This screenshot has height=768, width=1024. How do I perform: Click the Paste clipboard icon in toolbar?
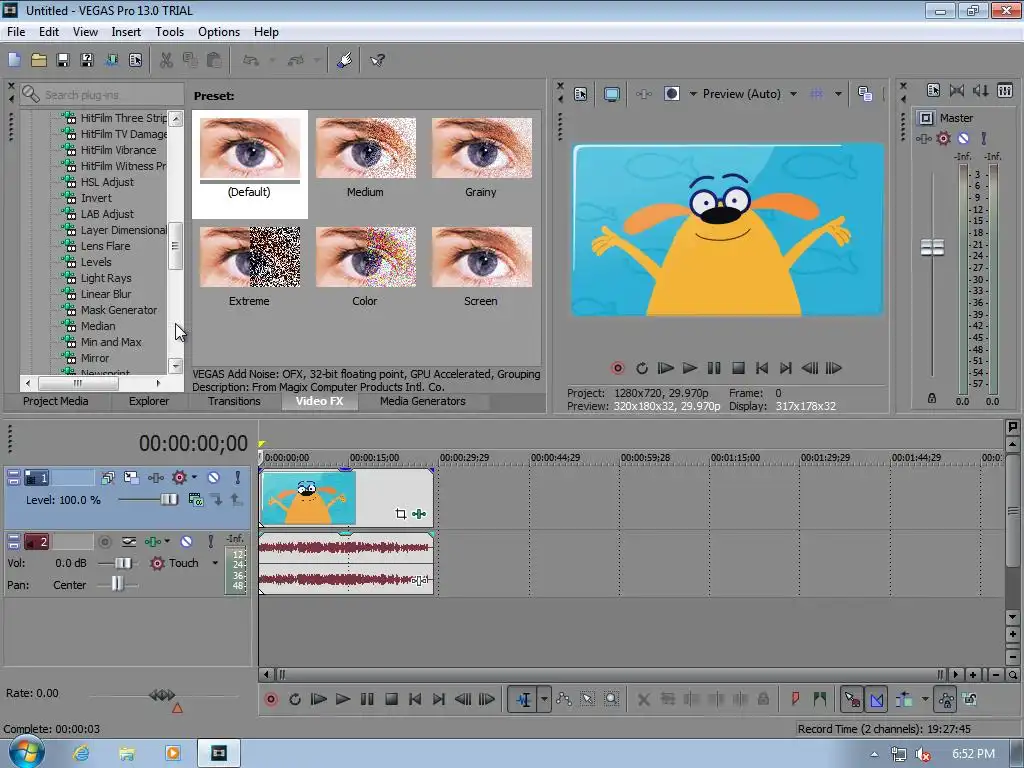(214, 60)
